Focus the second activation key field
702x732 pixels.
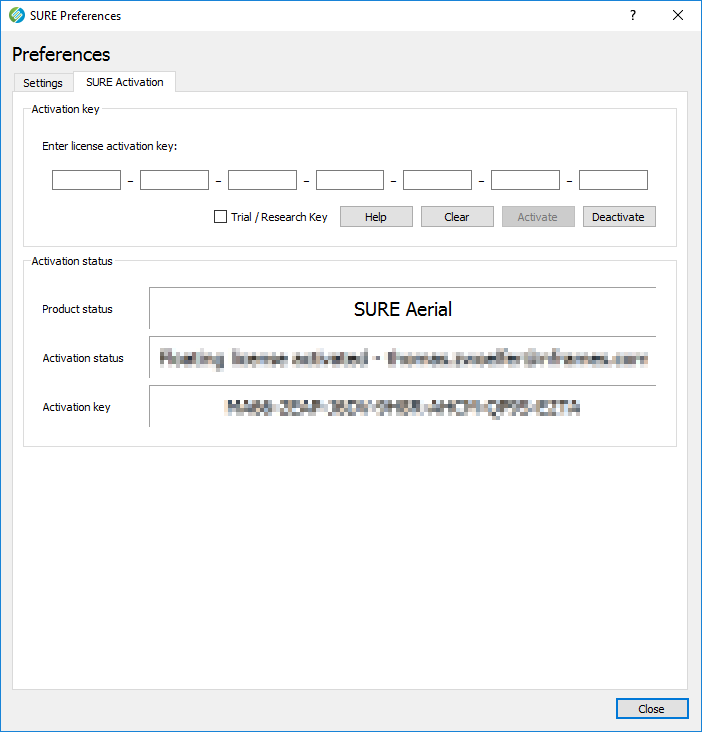point(174,180)
